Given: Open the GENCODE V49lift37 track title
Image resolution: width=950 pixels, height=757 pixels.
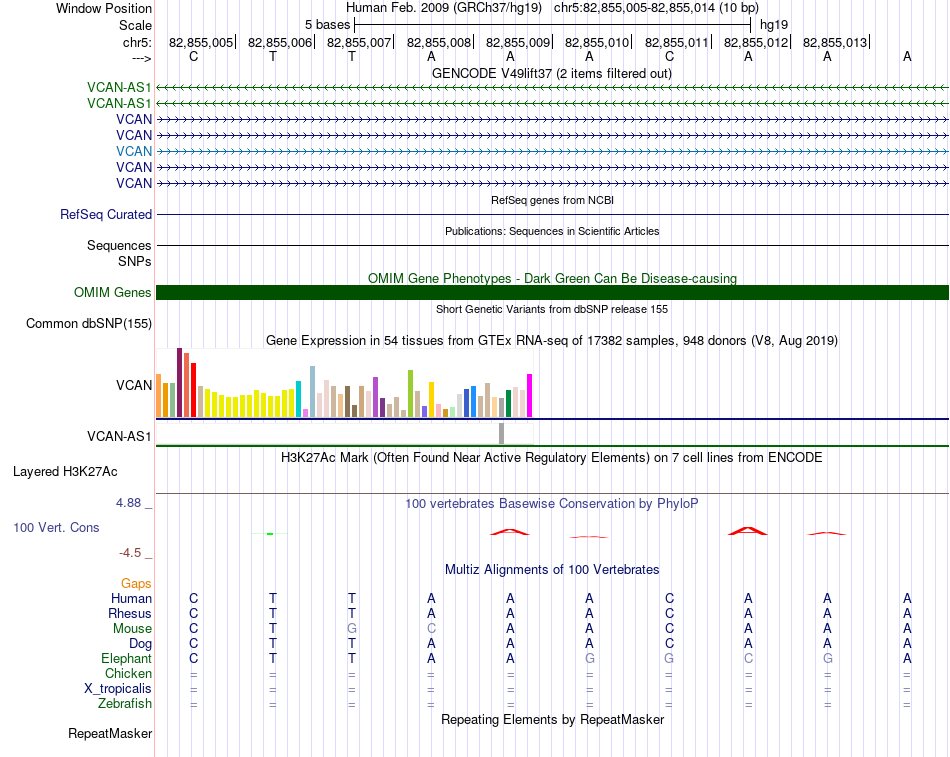Looking at the screenshot, I should [x=551, y=73].
